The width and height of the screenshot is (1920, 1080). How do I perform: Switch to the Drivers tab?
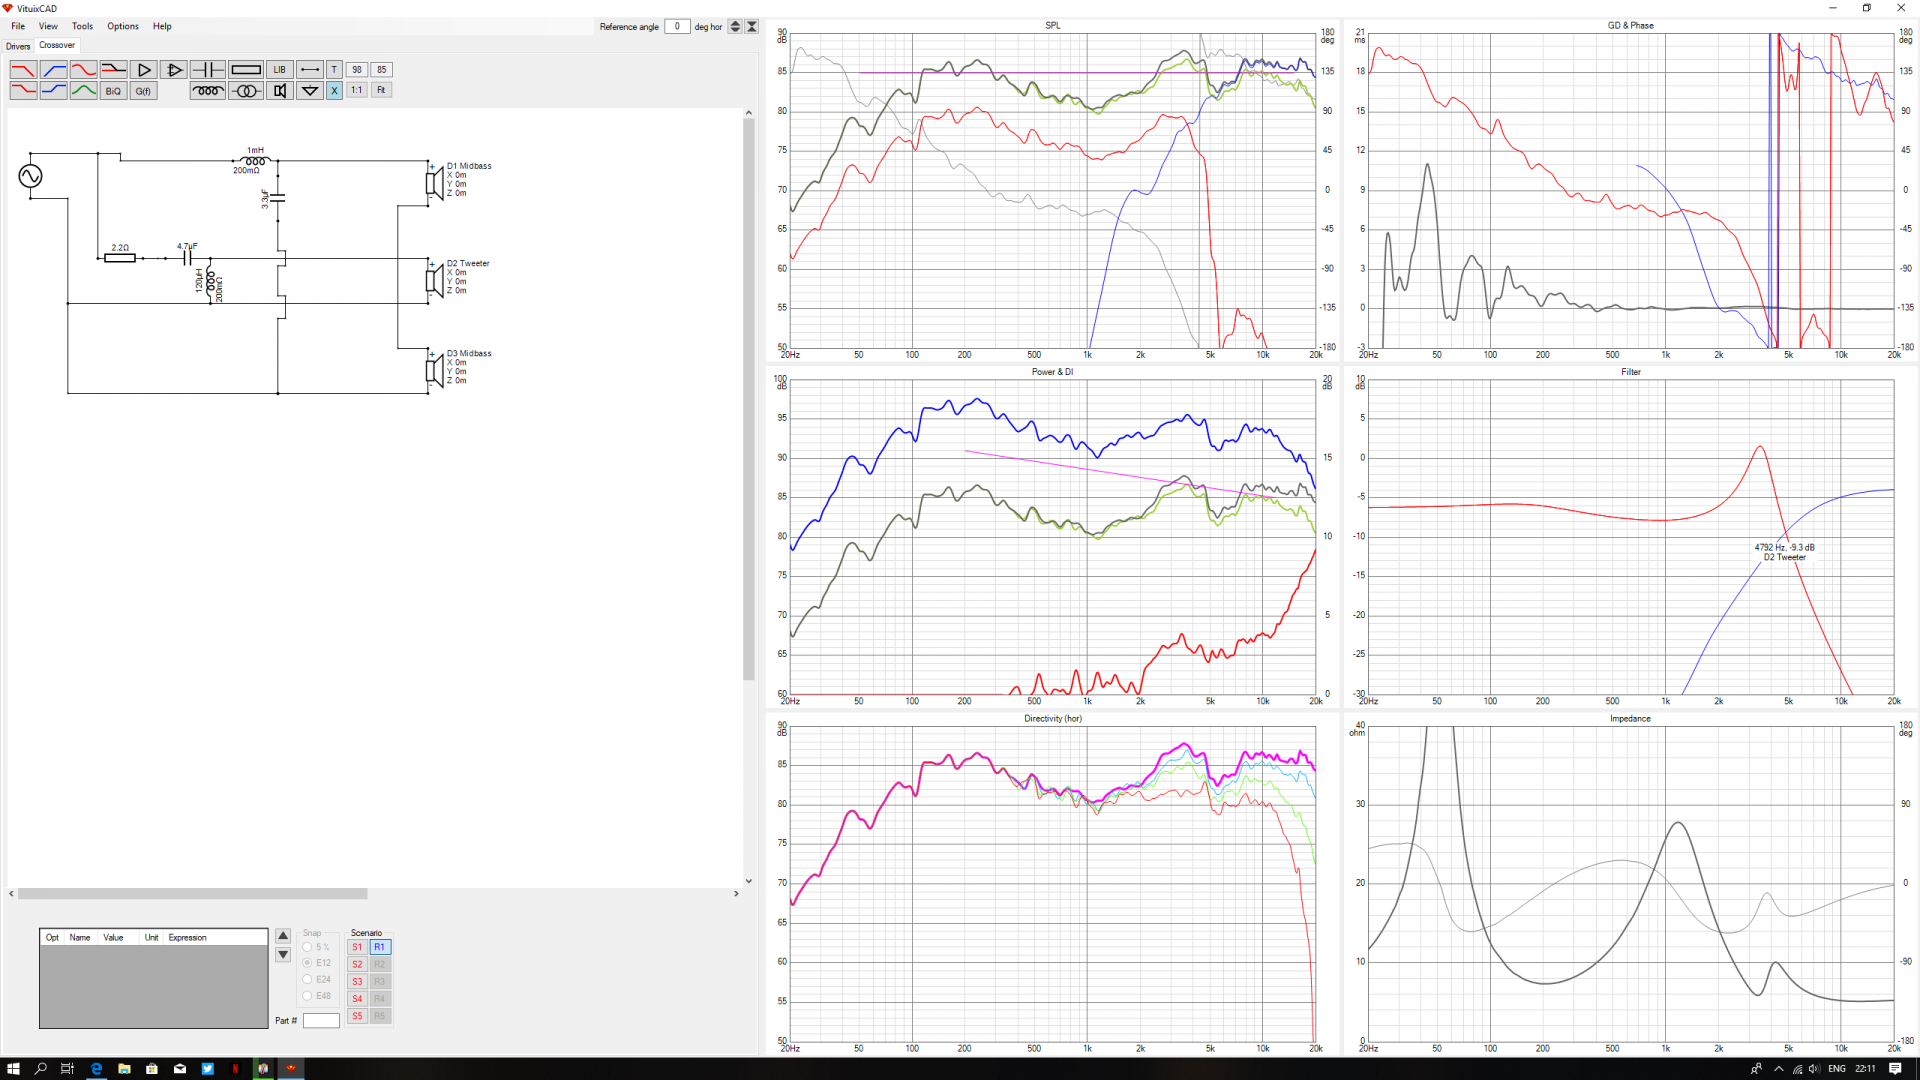18,46
